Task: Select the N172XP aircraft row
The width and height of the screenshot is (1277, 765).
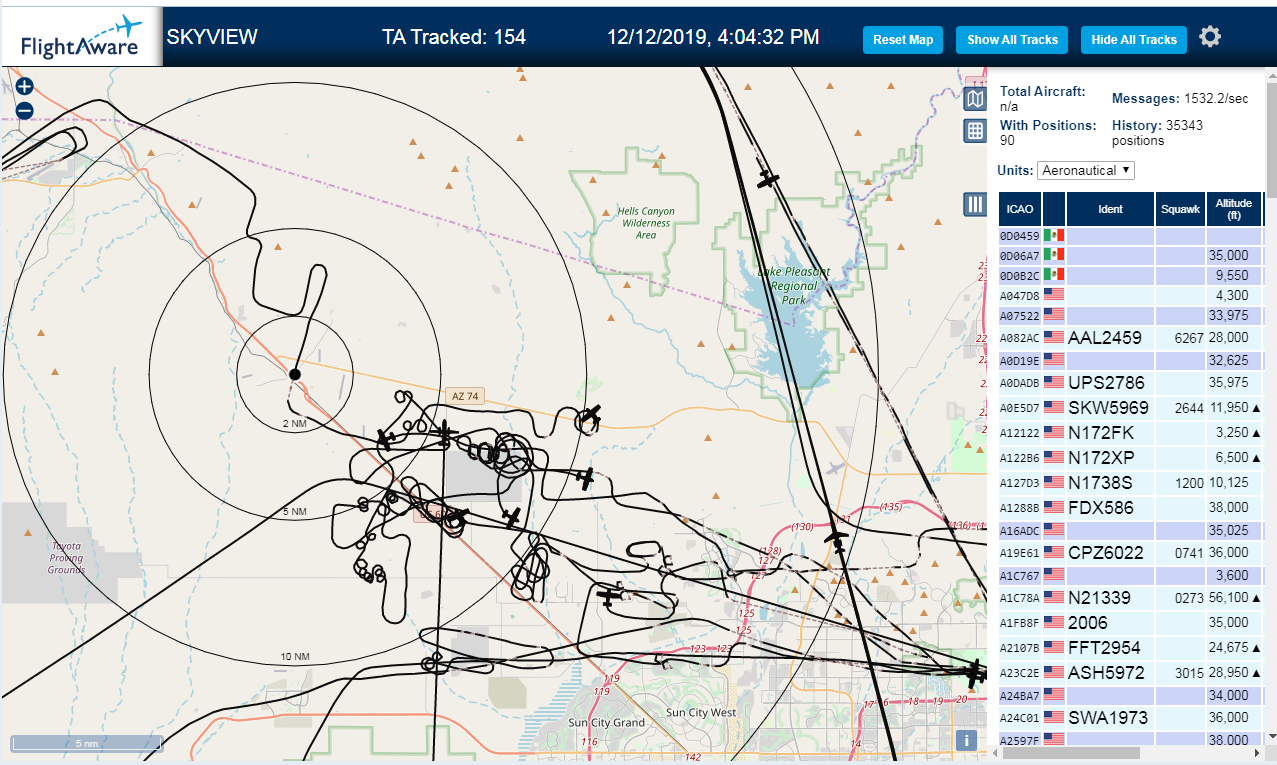Action: coord(1131,458)
